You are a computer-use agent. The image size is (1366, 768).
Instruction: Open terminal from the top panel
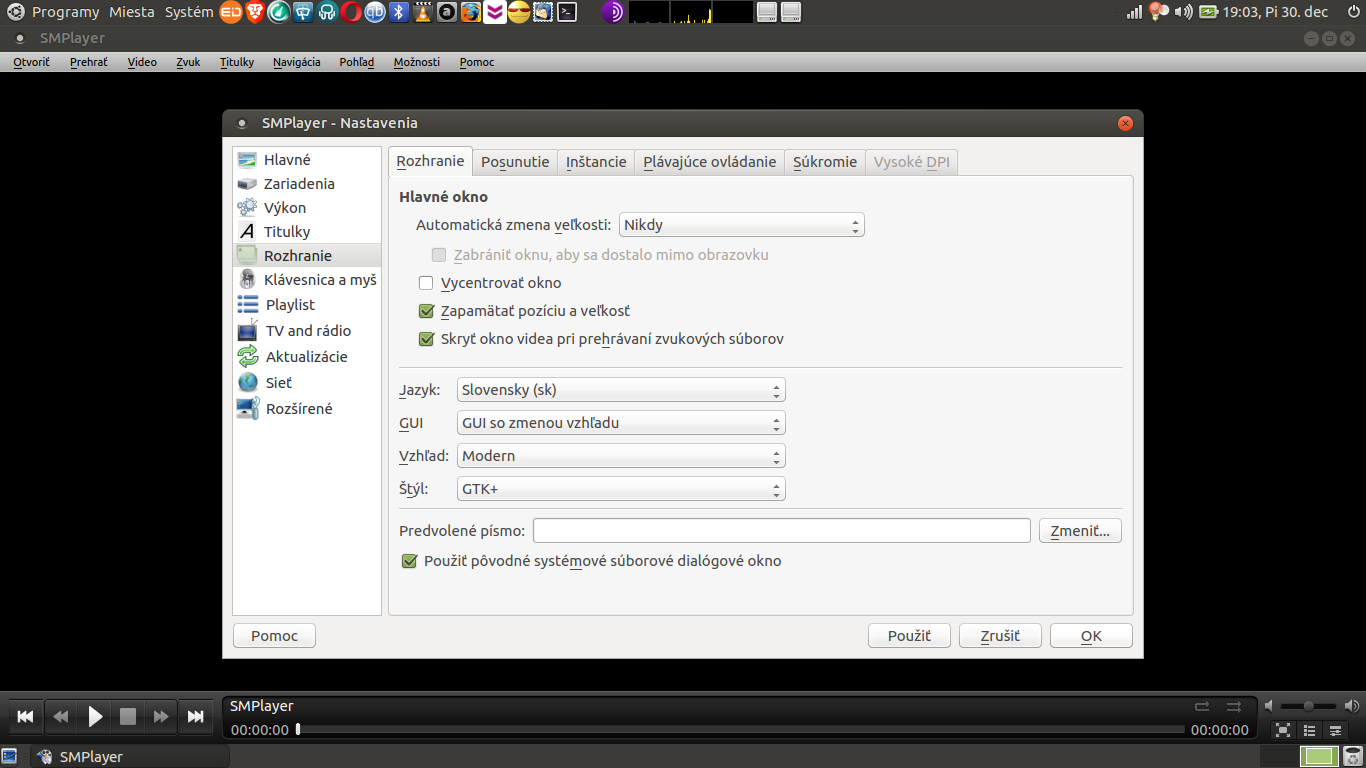click(567, 12)
